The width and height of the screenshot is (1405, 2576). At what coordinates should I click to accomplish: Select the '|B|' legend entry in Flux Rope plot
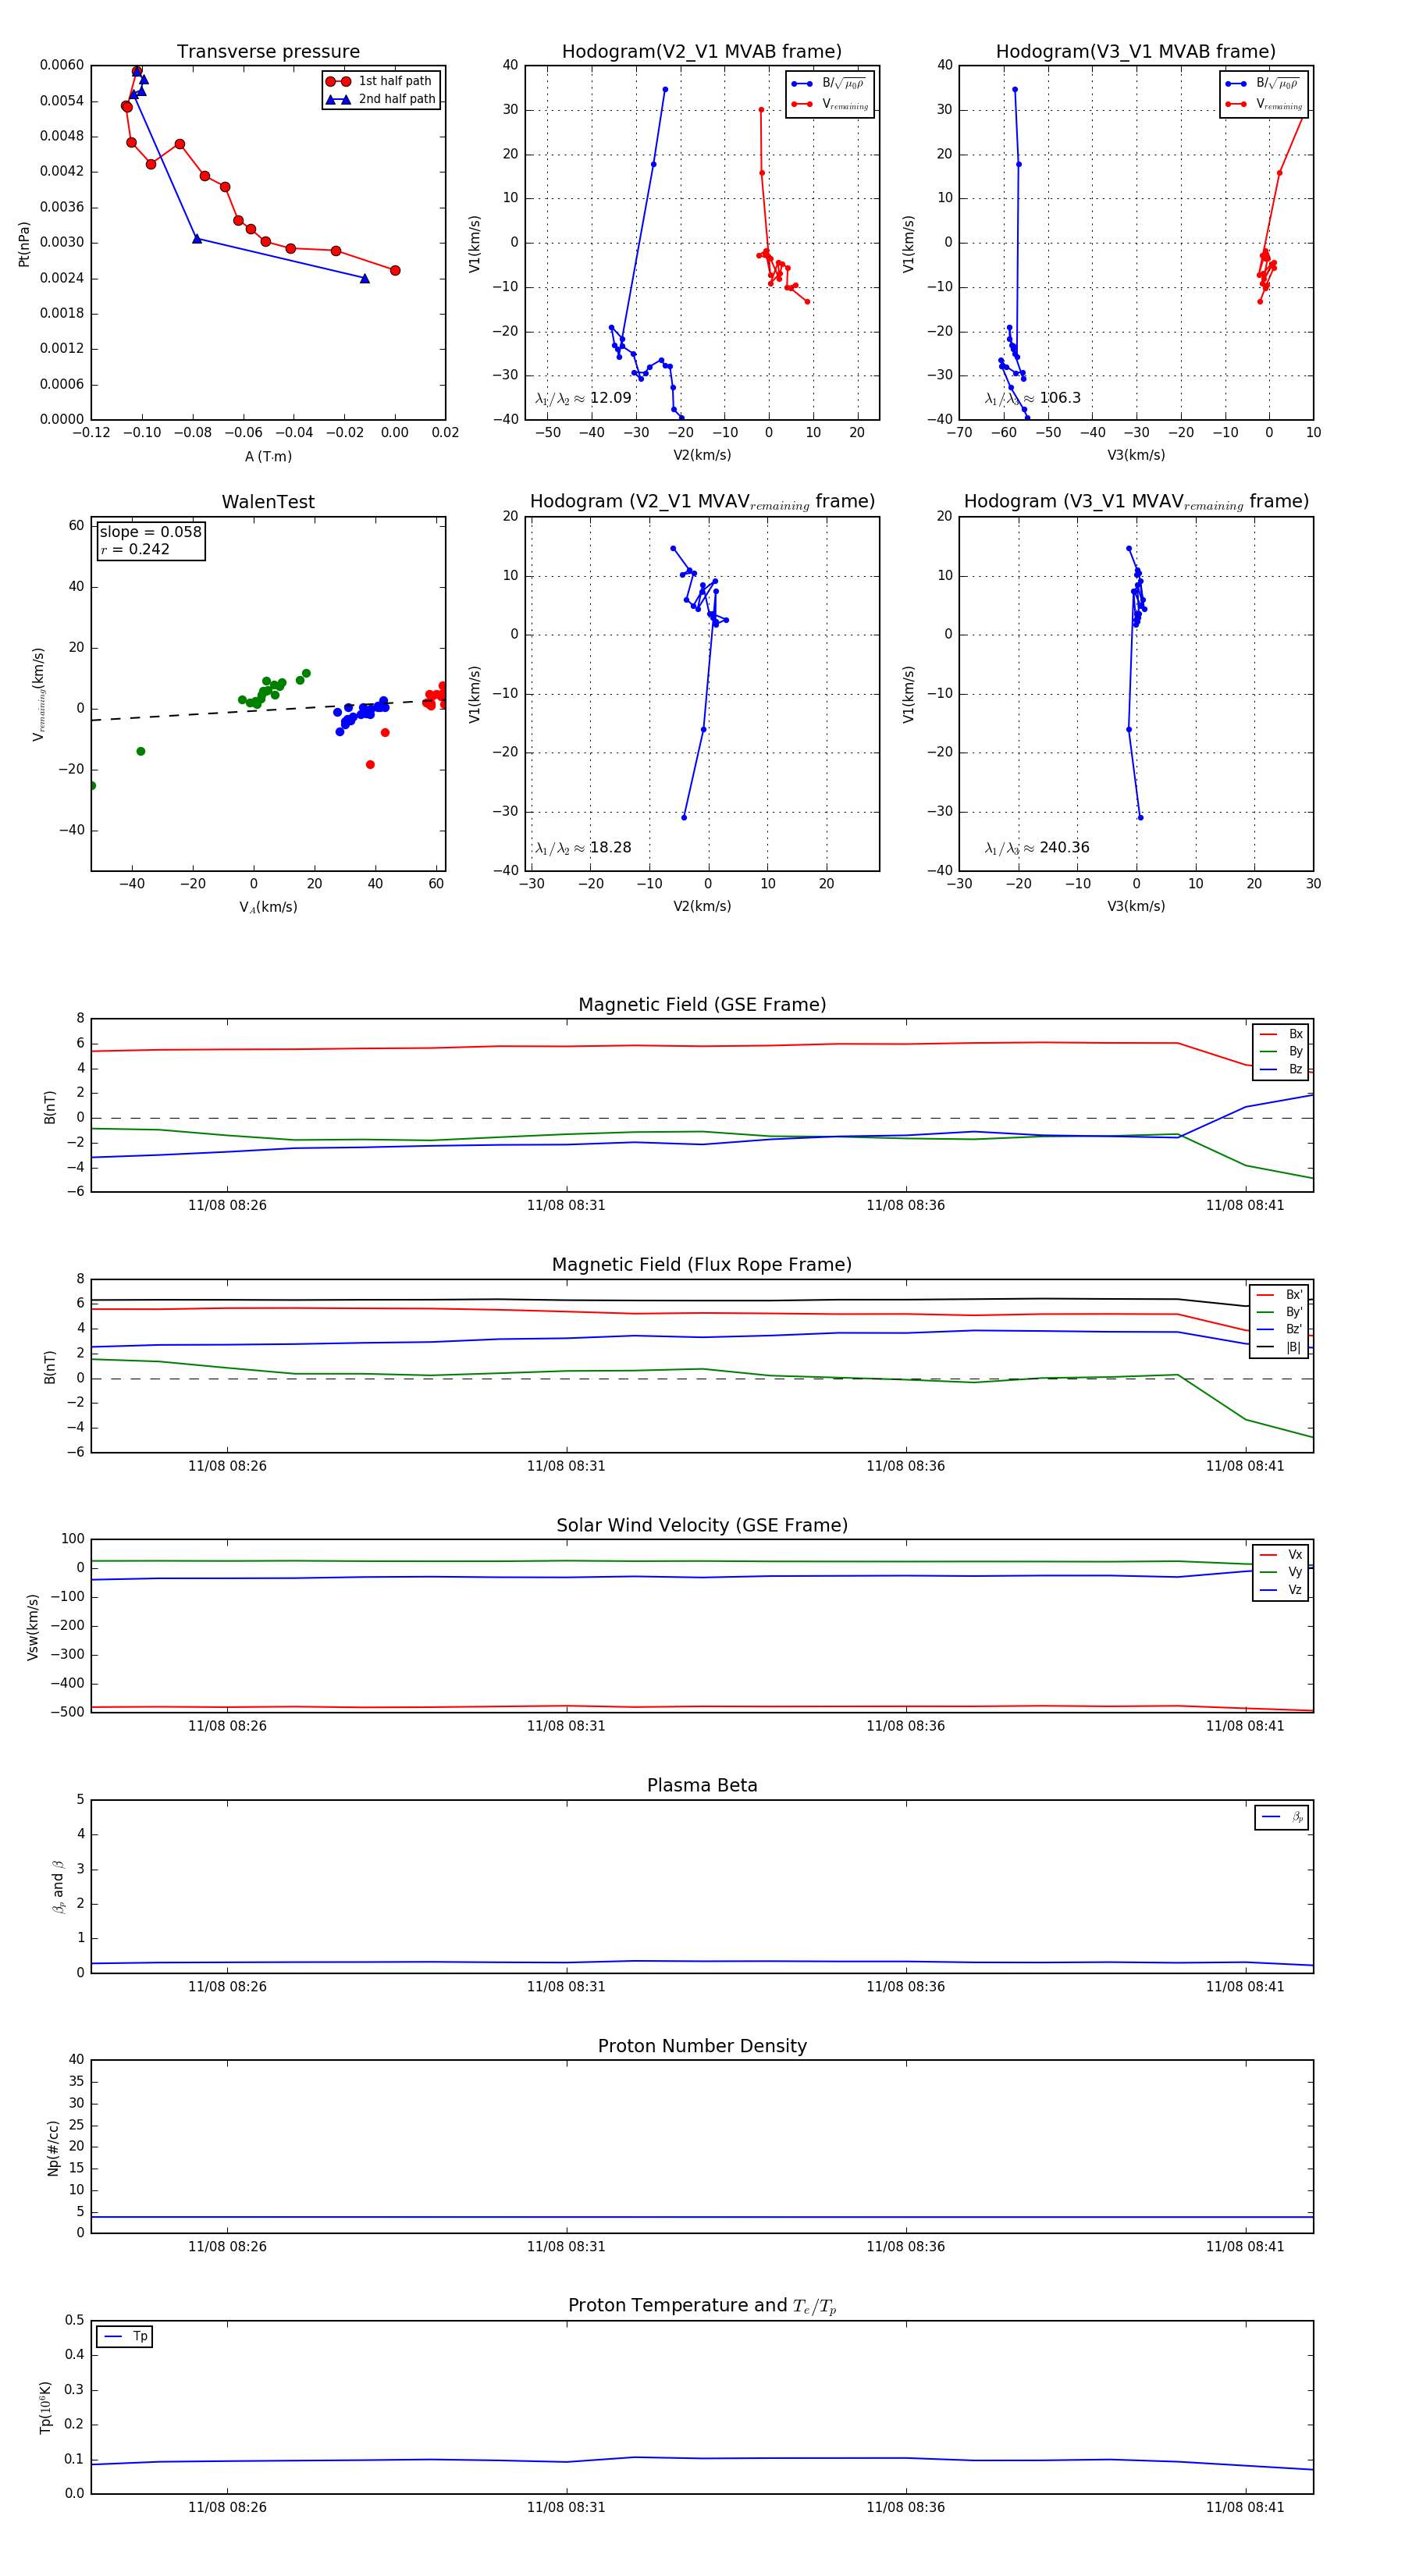(1280, 1347)
